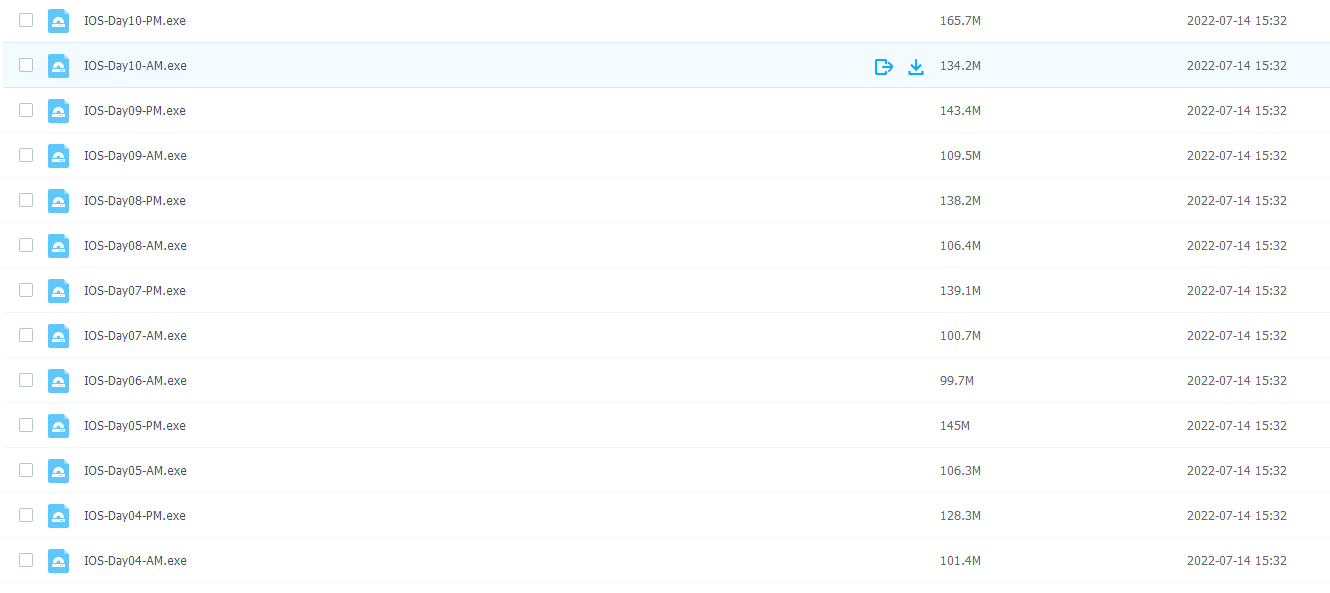Click the 143.4M size value
Viewport: 1330px width, 593px height.
pos(960,110)
